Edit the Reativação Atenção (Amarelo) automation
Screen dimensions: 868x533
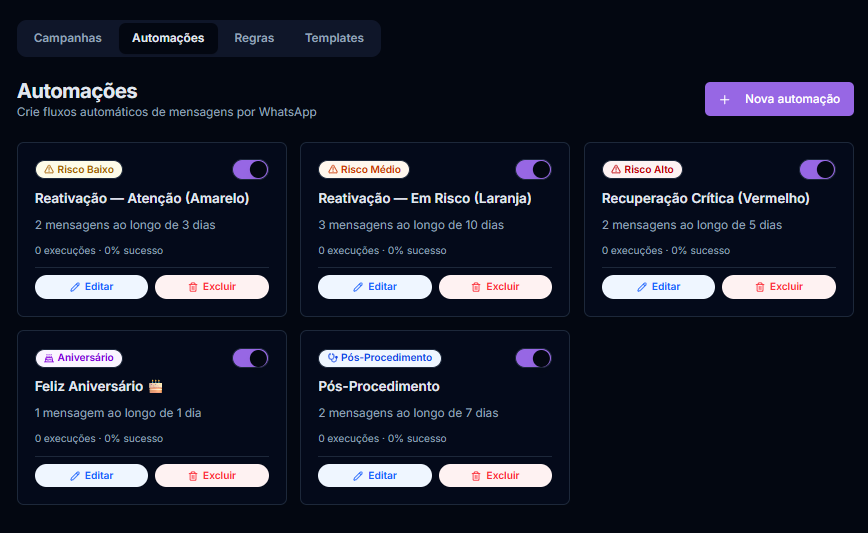[x=91, y=287]
